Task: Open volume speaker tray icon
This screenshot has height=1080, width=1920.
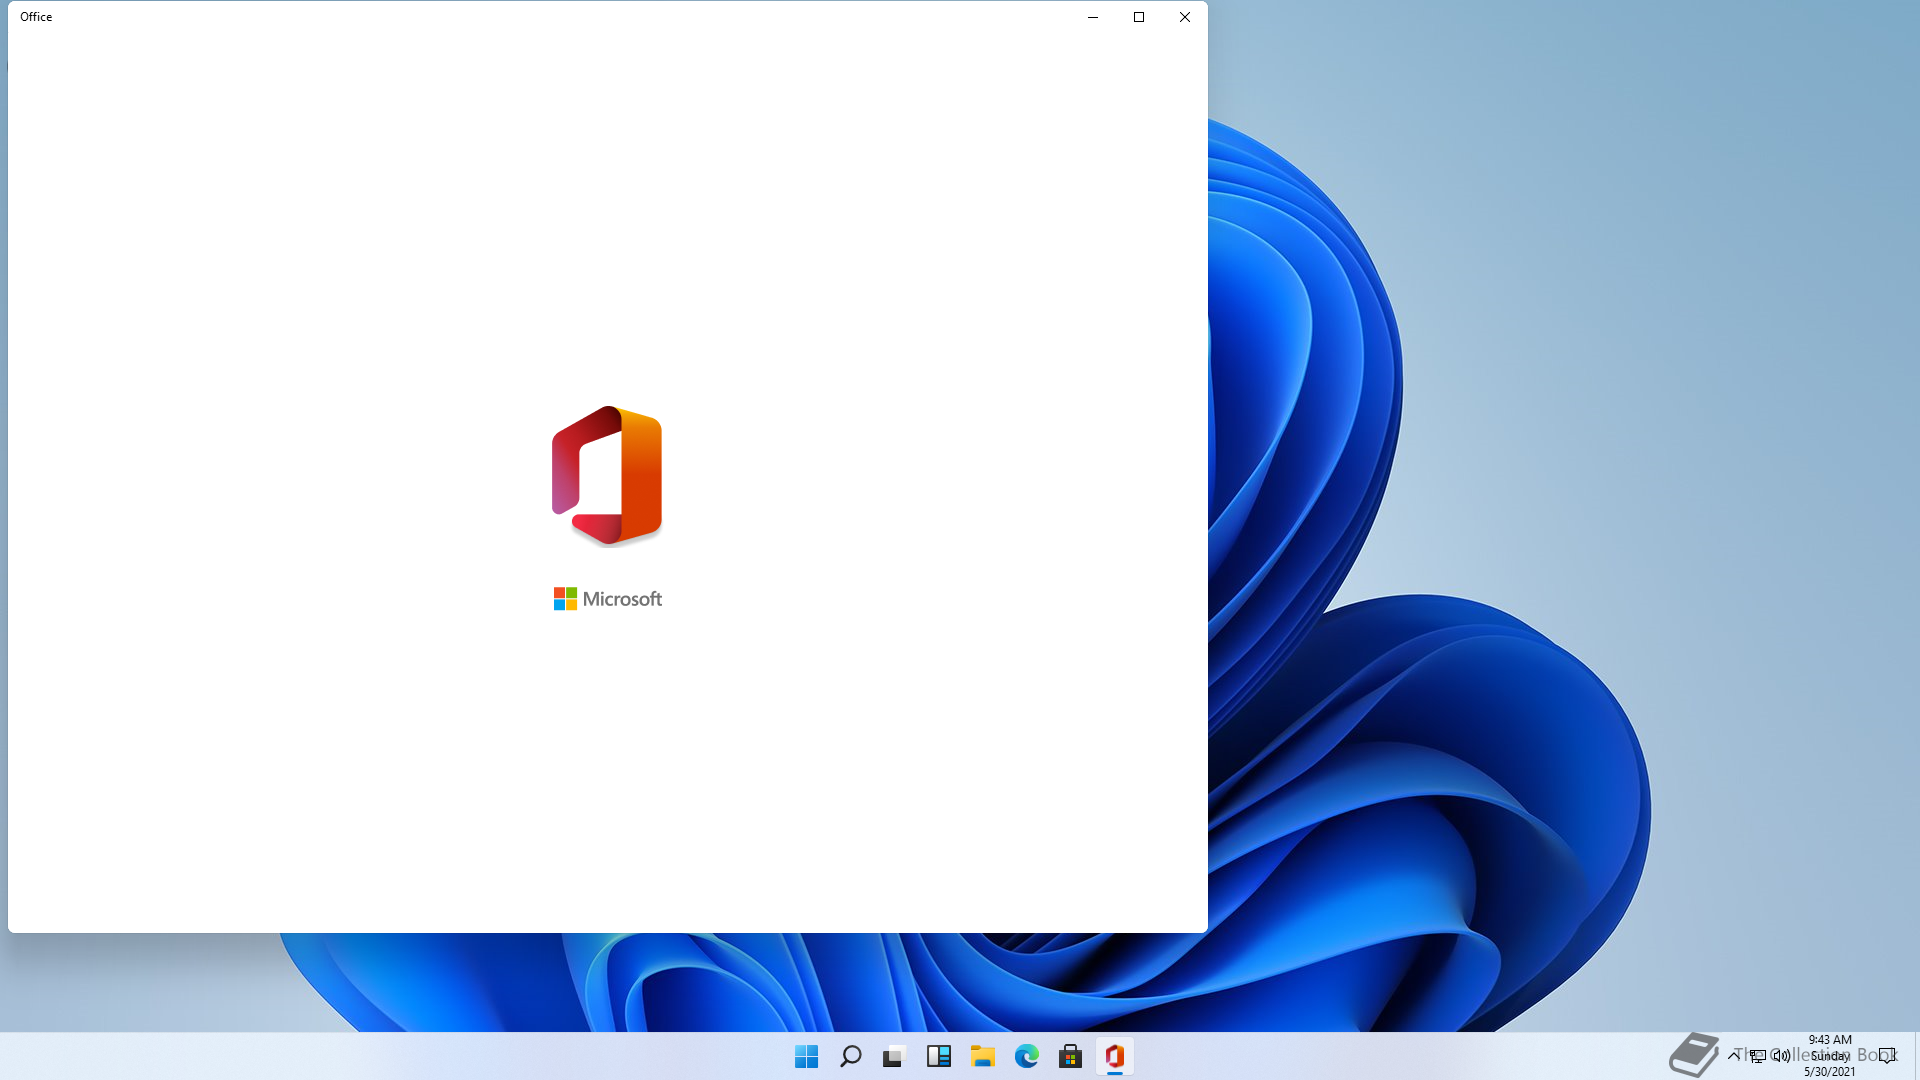Action: tap(1781, 1055)
